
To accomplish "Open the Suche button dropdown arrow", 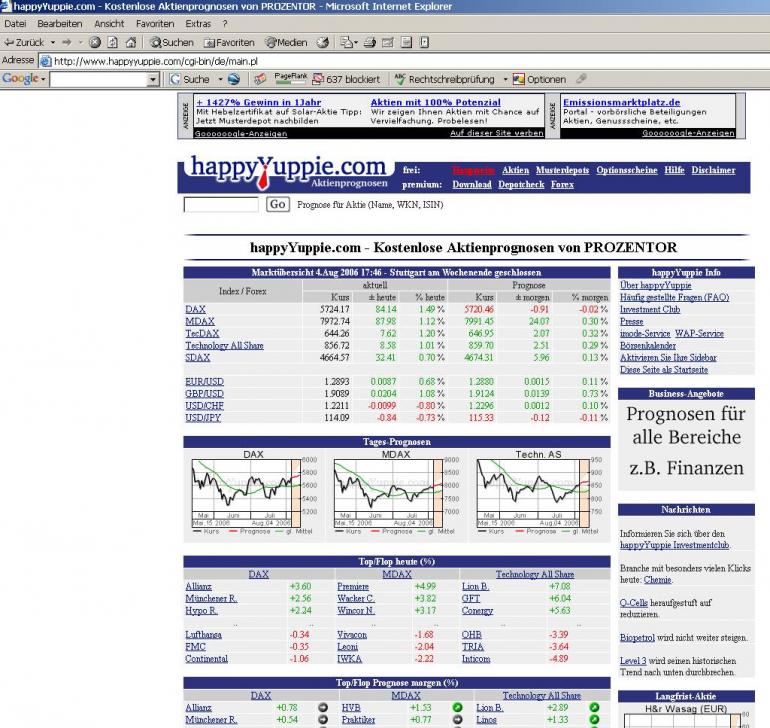I will coord(220,79).
